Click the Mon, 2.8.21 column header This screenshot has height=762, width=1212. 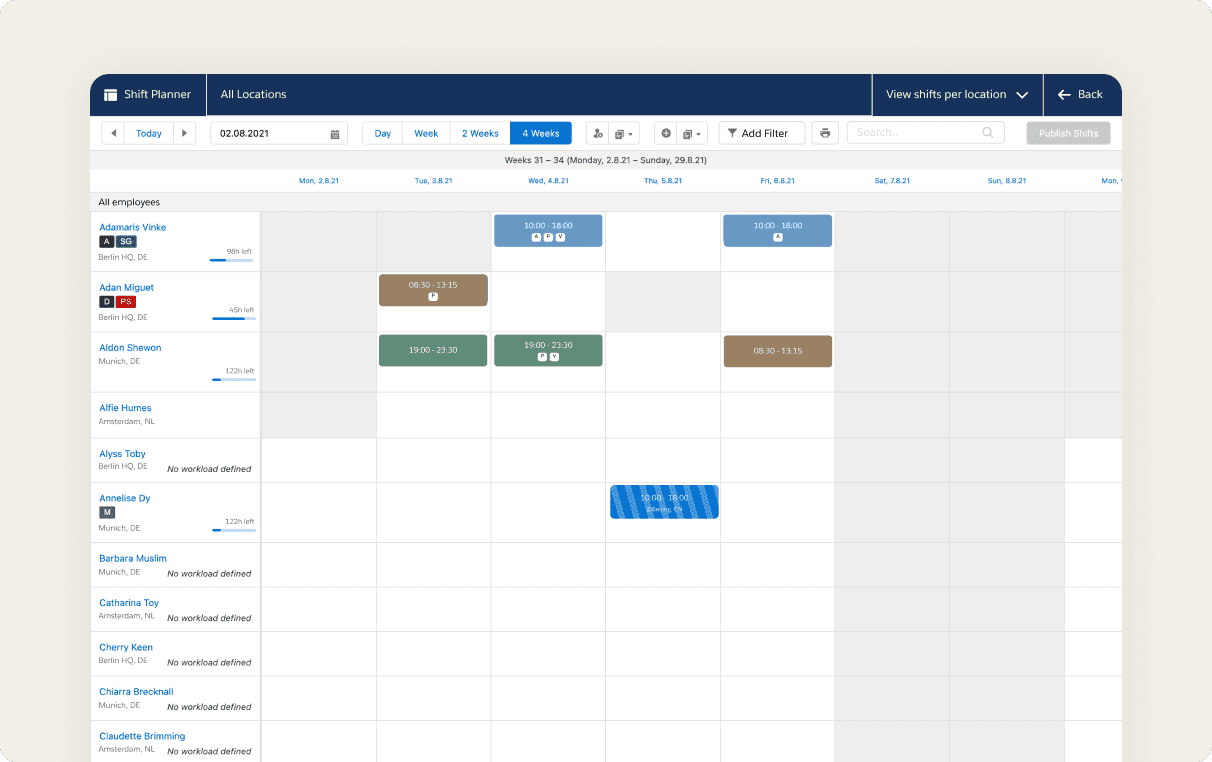319,181
